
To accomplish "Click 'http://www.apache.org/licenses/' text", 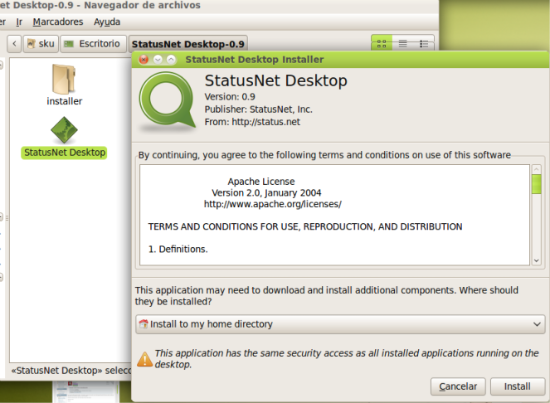I will pyautogui.click(x=273, y=204).
